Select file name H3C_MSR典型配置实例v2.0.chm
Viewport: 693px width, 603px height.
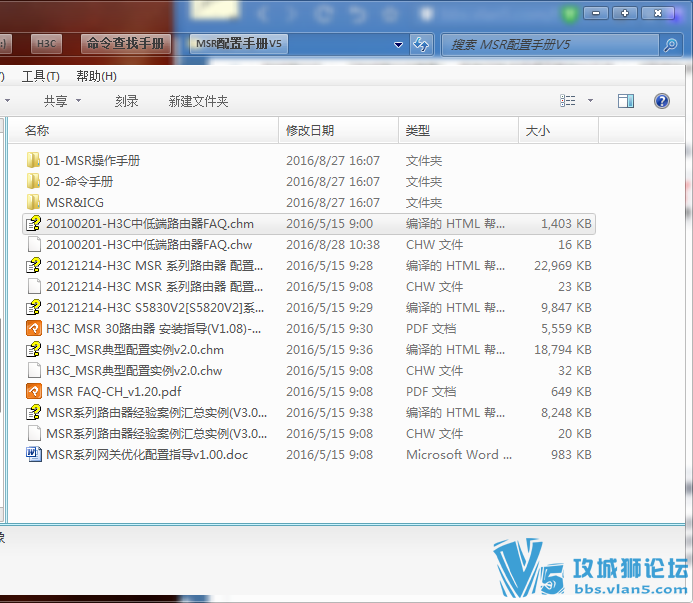[135, 350]
